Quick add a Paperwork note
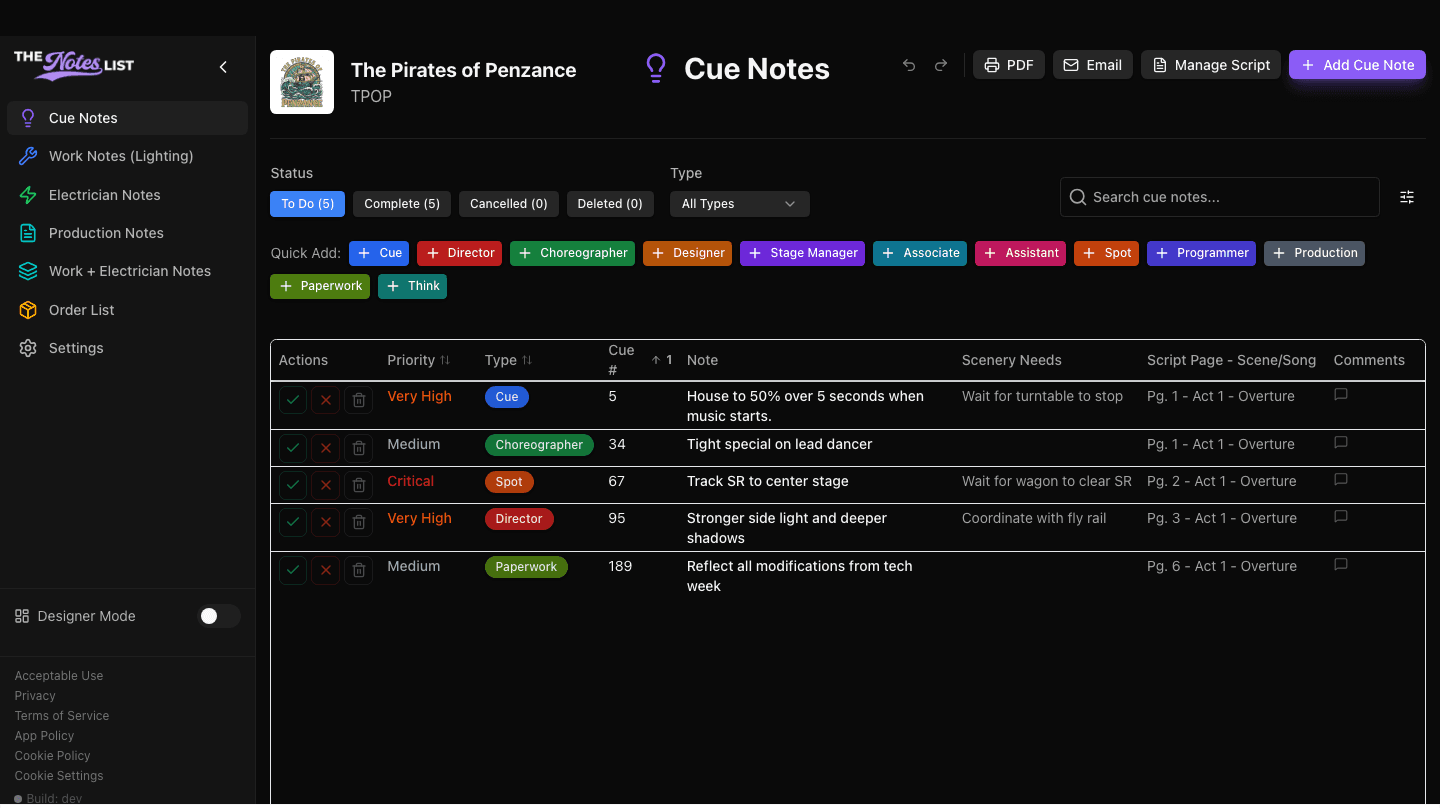Viewport: 1440px width, 808px height. pos(320,286)
